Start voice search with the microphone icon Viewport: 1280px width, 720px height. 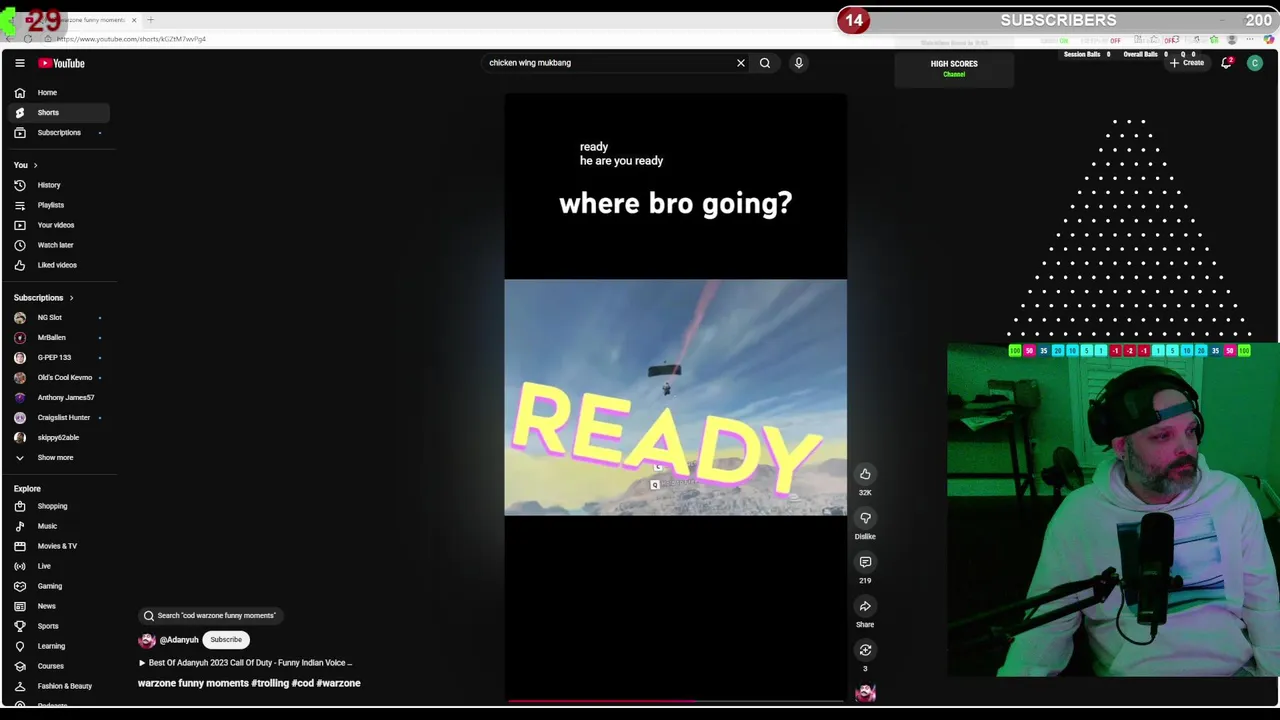[798, 63]
